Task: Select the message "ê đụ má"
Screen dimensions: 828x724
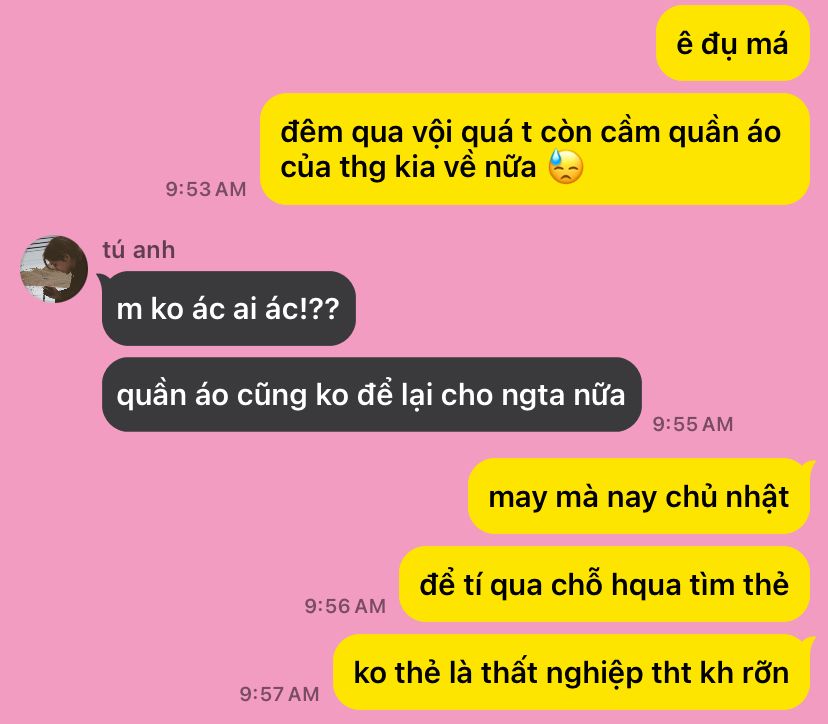Action: (x=732, y=43)
